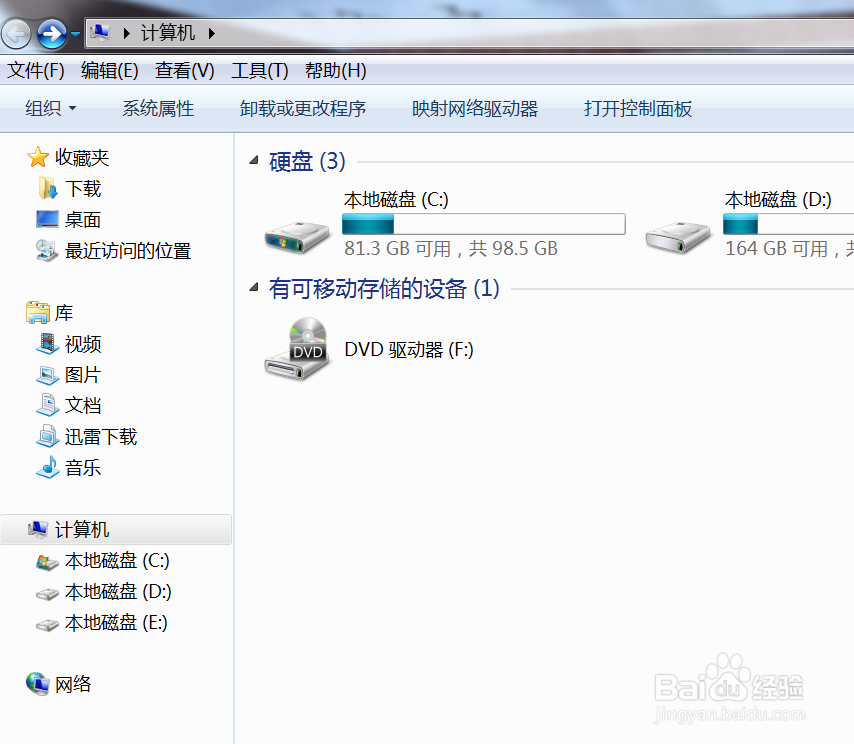This screenshot has height=744, width=854.
Task: Open the 音乐 library
Action: click(x=83, y=467)
